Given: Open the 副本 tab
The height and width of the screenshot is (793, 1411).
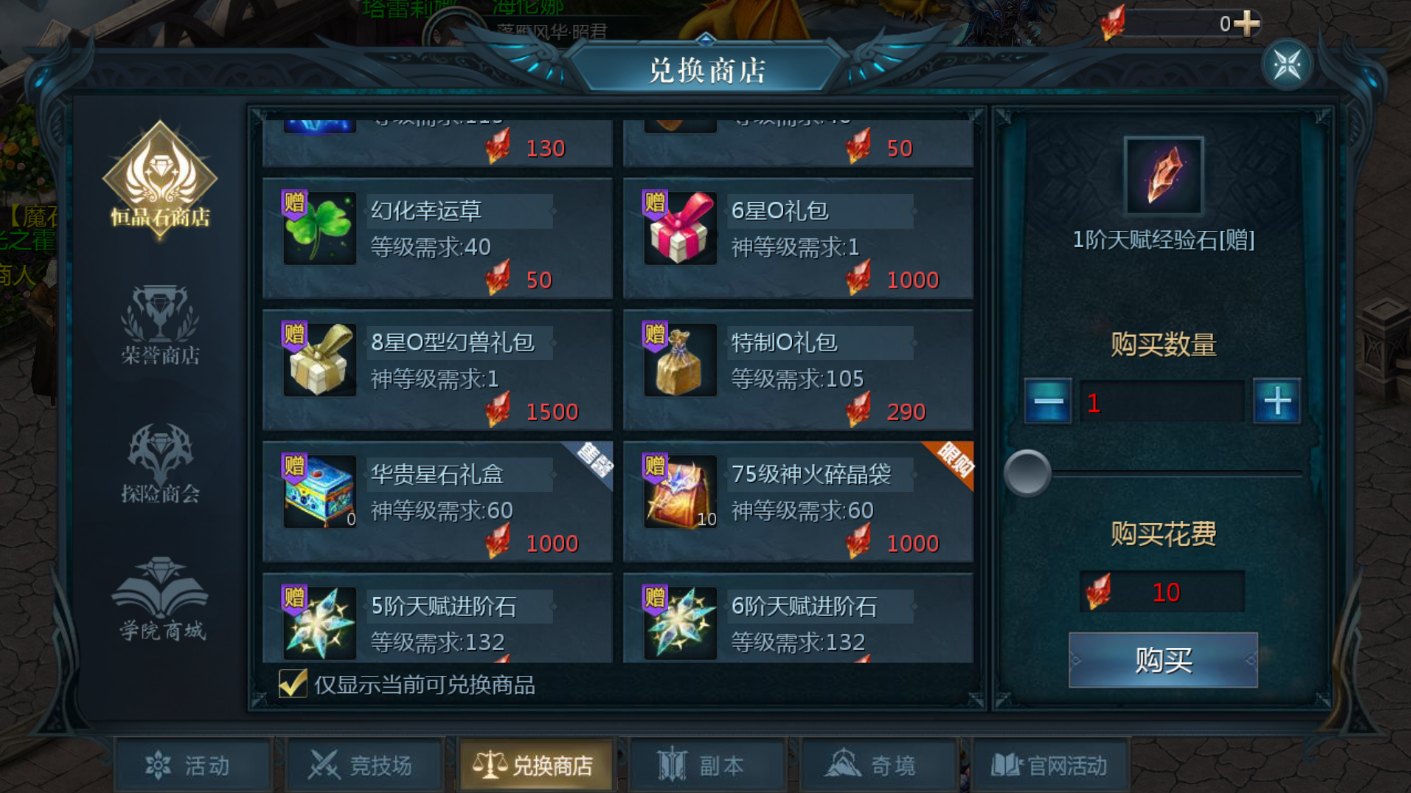Looking at the screenshot, I should (x=708, y=766).
